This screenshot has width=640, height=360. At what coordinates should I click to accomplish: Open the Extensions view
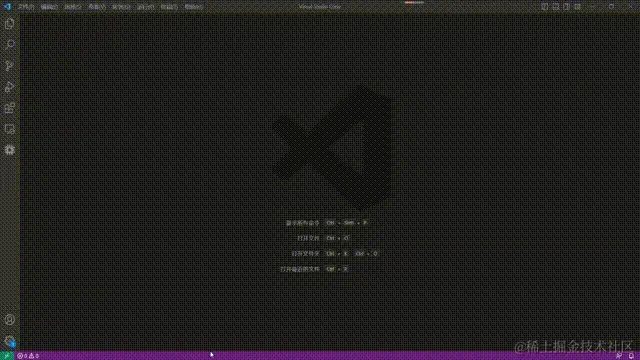coord(10,108)
